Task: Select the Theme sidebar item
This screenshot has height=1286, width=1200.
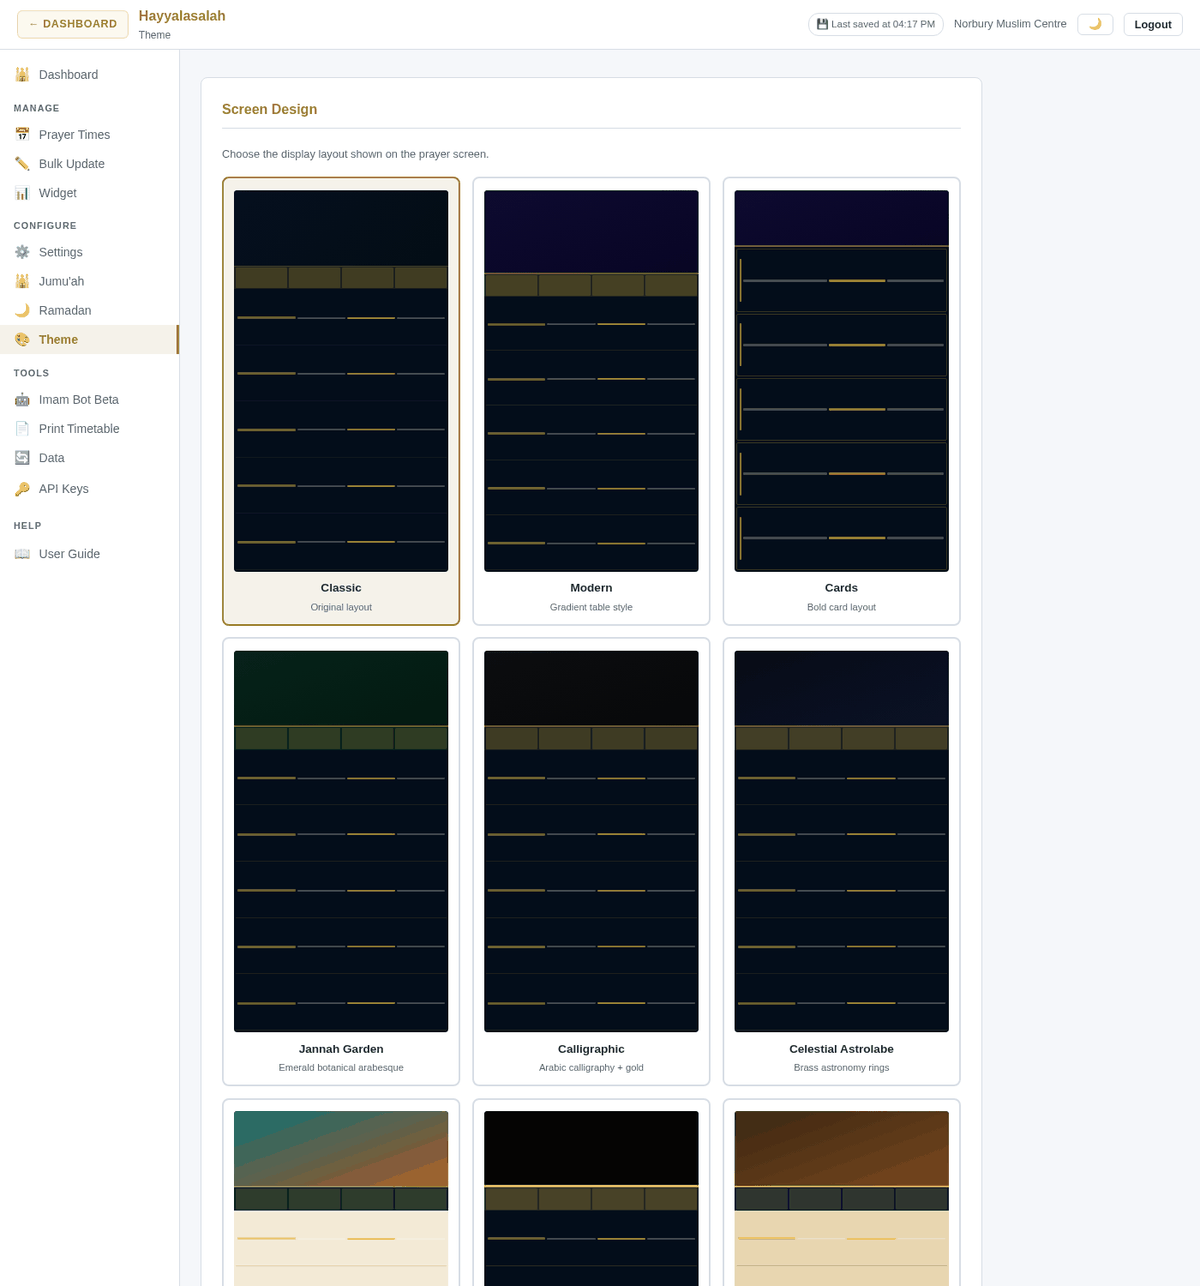Action: (x=89, y=339)
